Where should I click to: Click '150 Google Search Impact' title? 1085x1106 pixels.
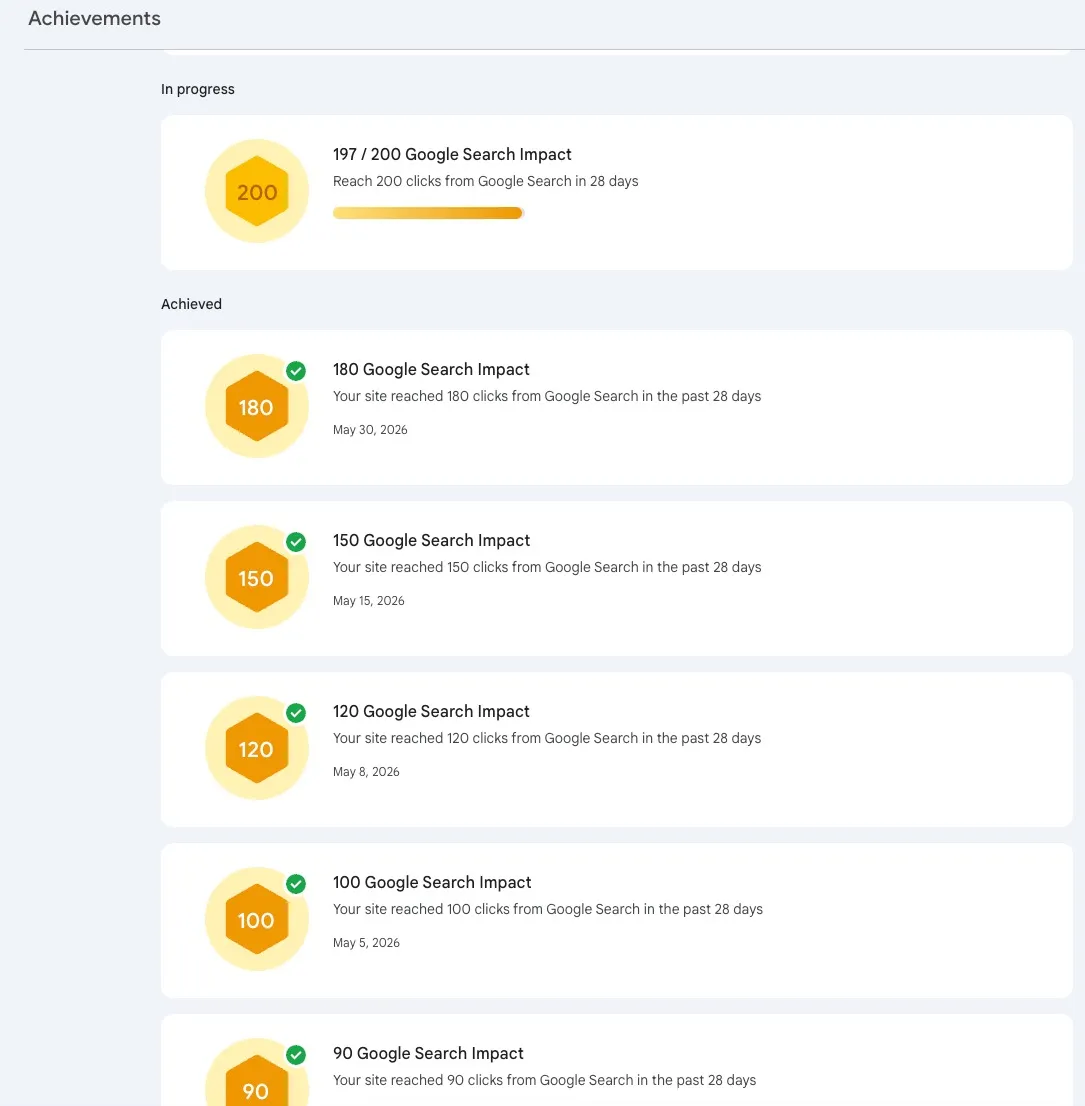(x=432, y=540)
